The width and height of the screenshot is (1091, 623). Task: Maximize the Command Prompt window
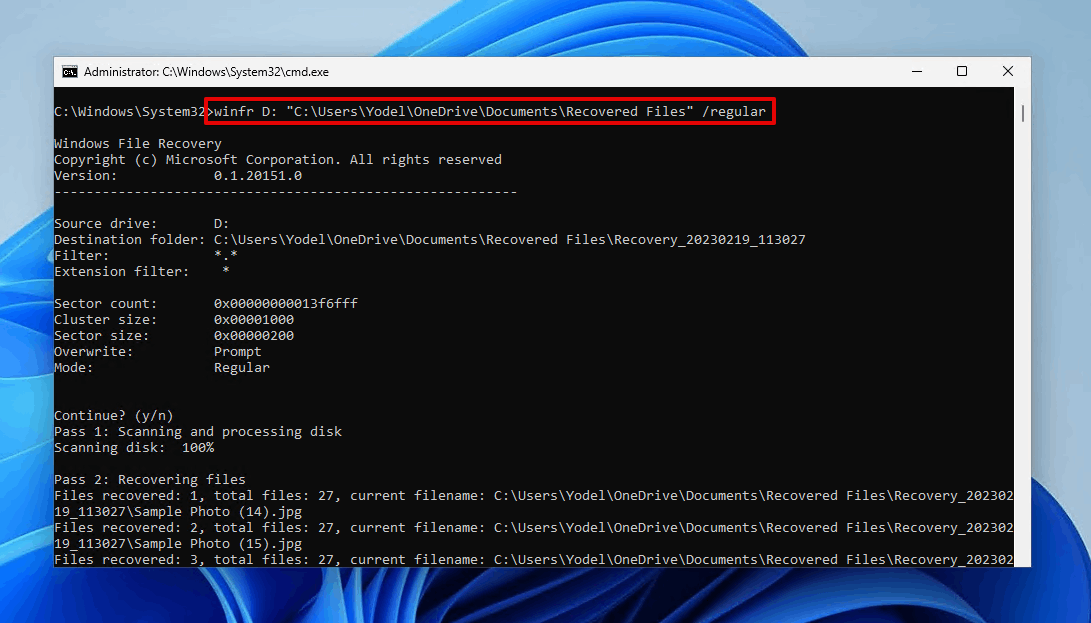click(x=962, y=72)
